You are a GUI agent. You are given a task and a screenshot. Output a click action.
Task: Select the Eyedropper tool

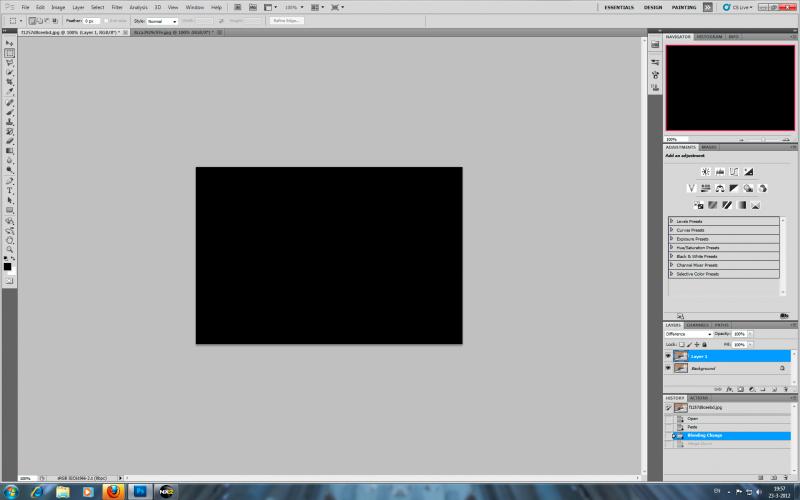tap(10, 92)
